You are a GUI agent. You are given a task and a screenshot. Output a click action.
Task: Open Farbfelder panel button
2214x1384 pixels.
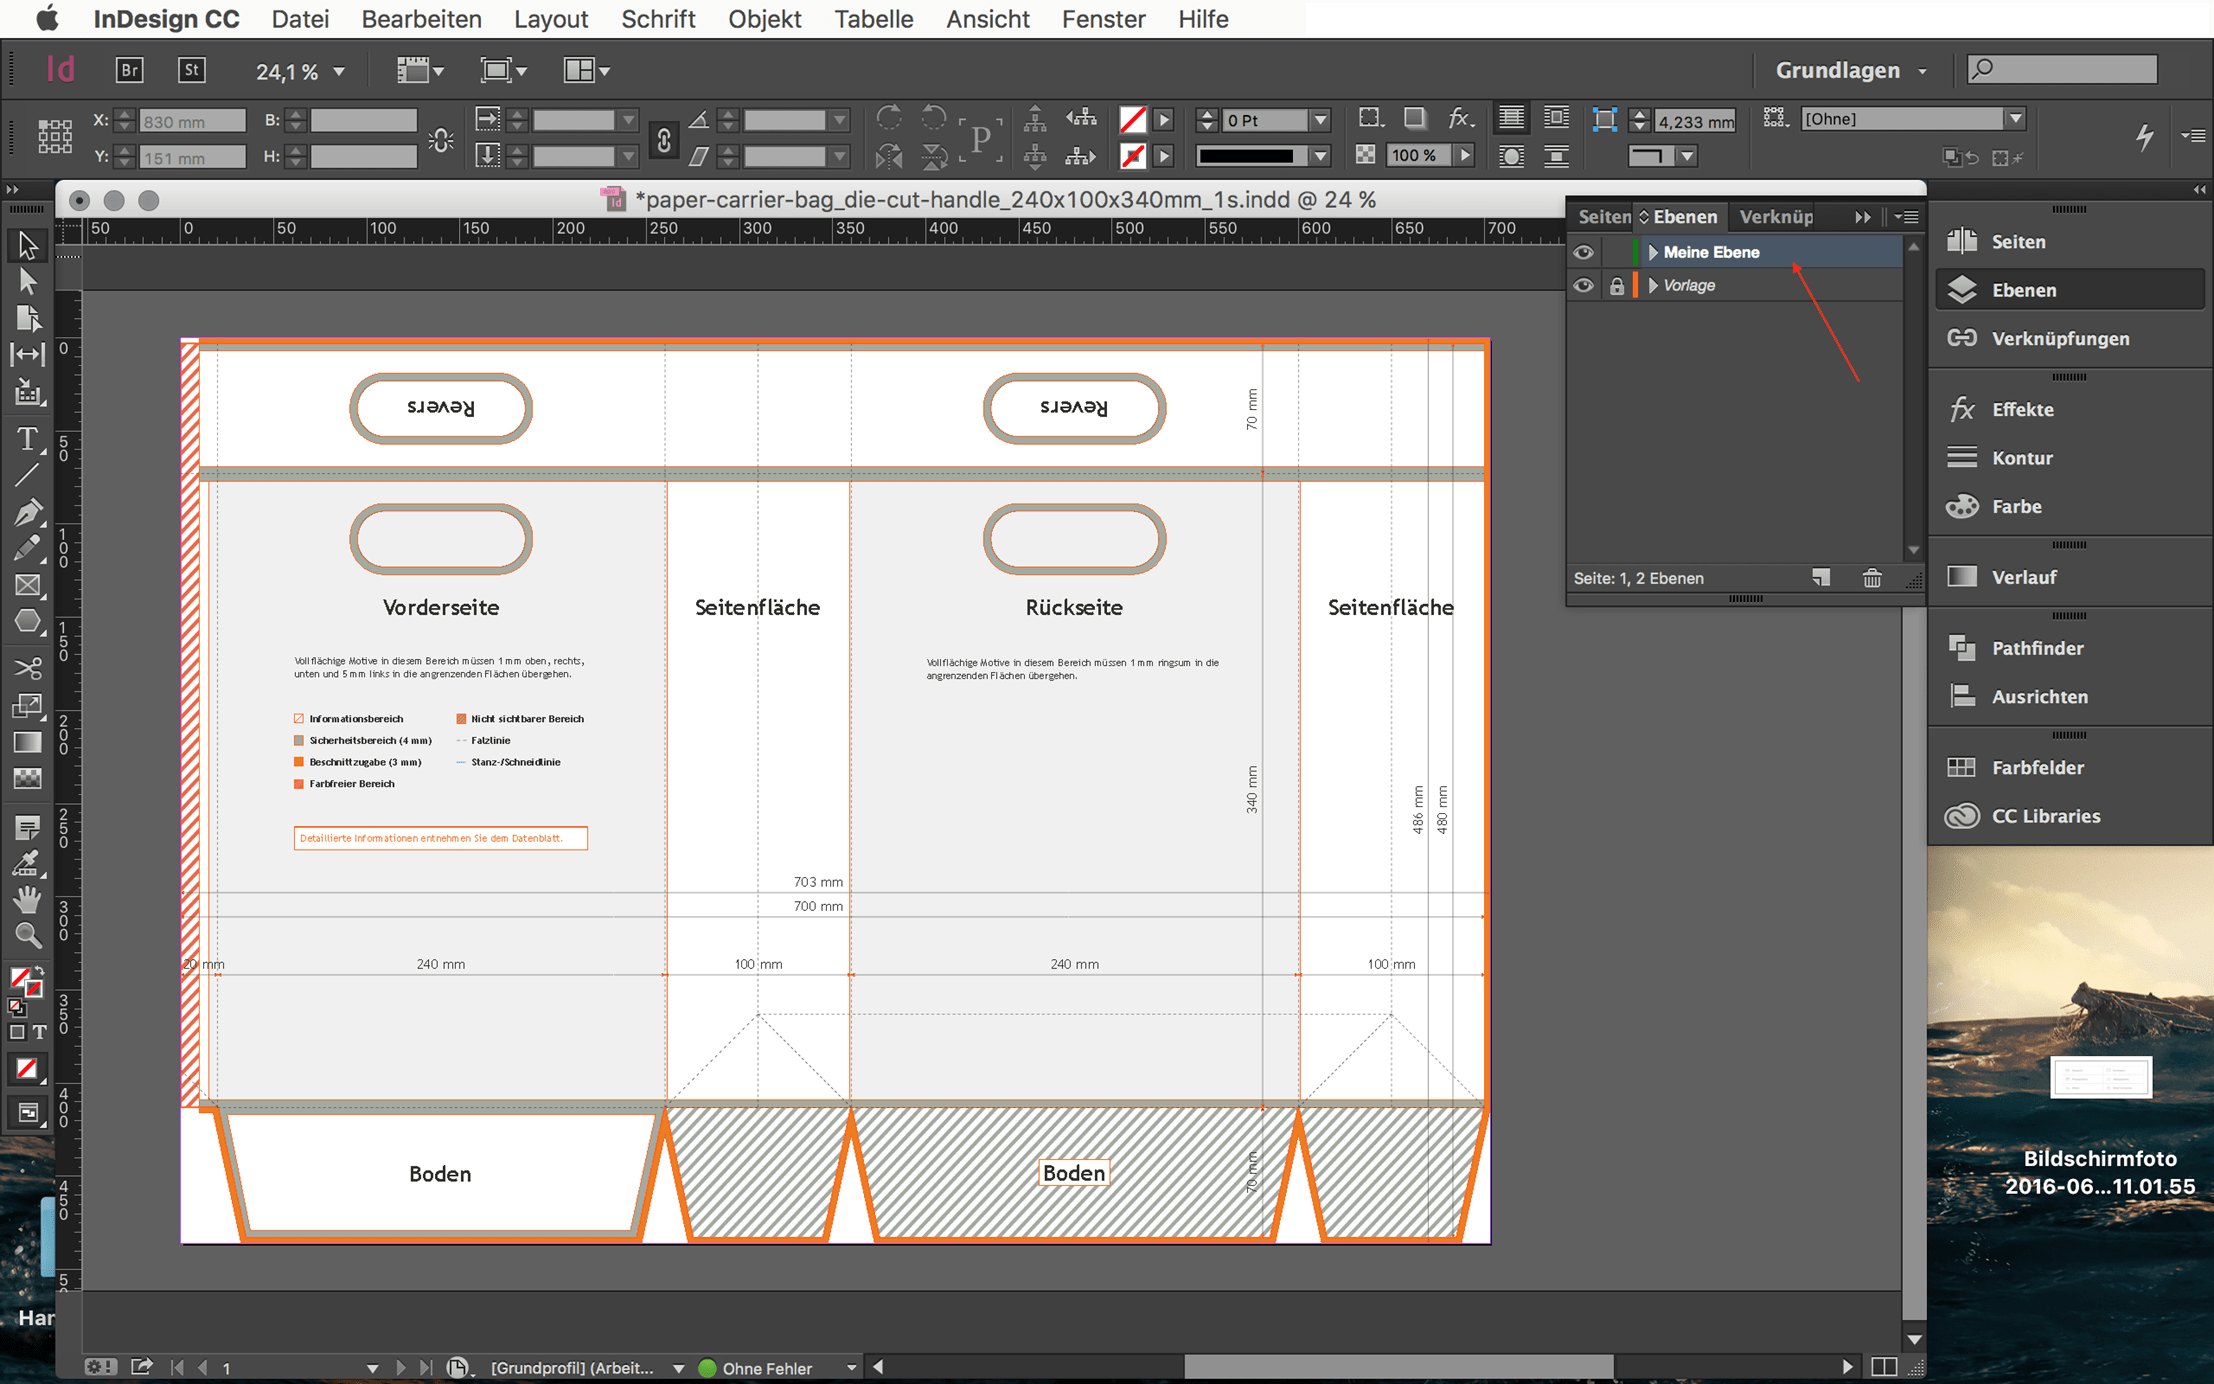coord(2036,767)
